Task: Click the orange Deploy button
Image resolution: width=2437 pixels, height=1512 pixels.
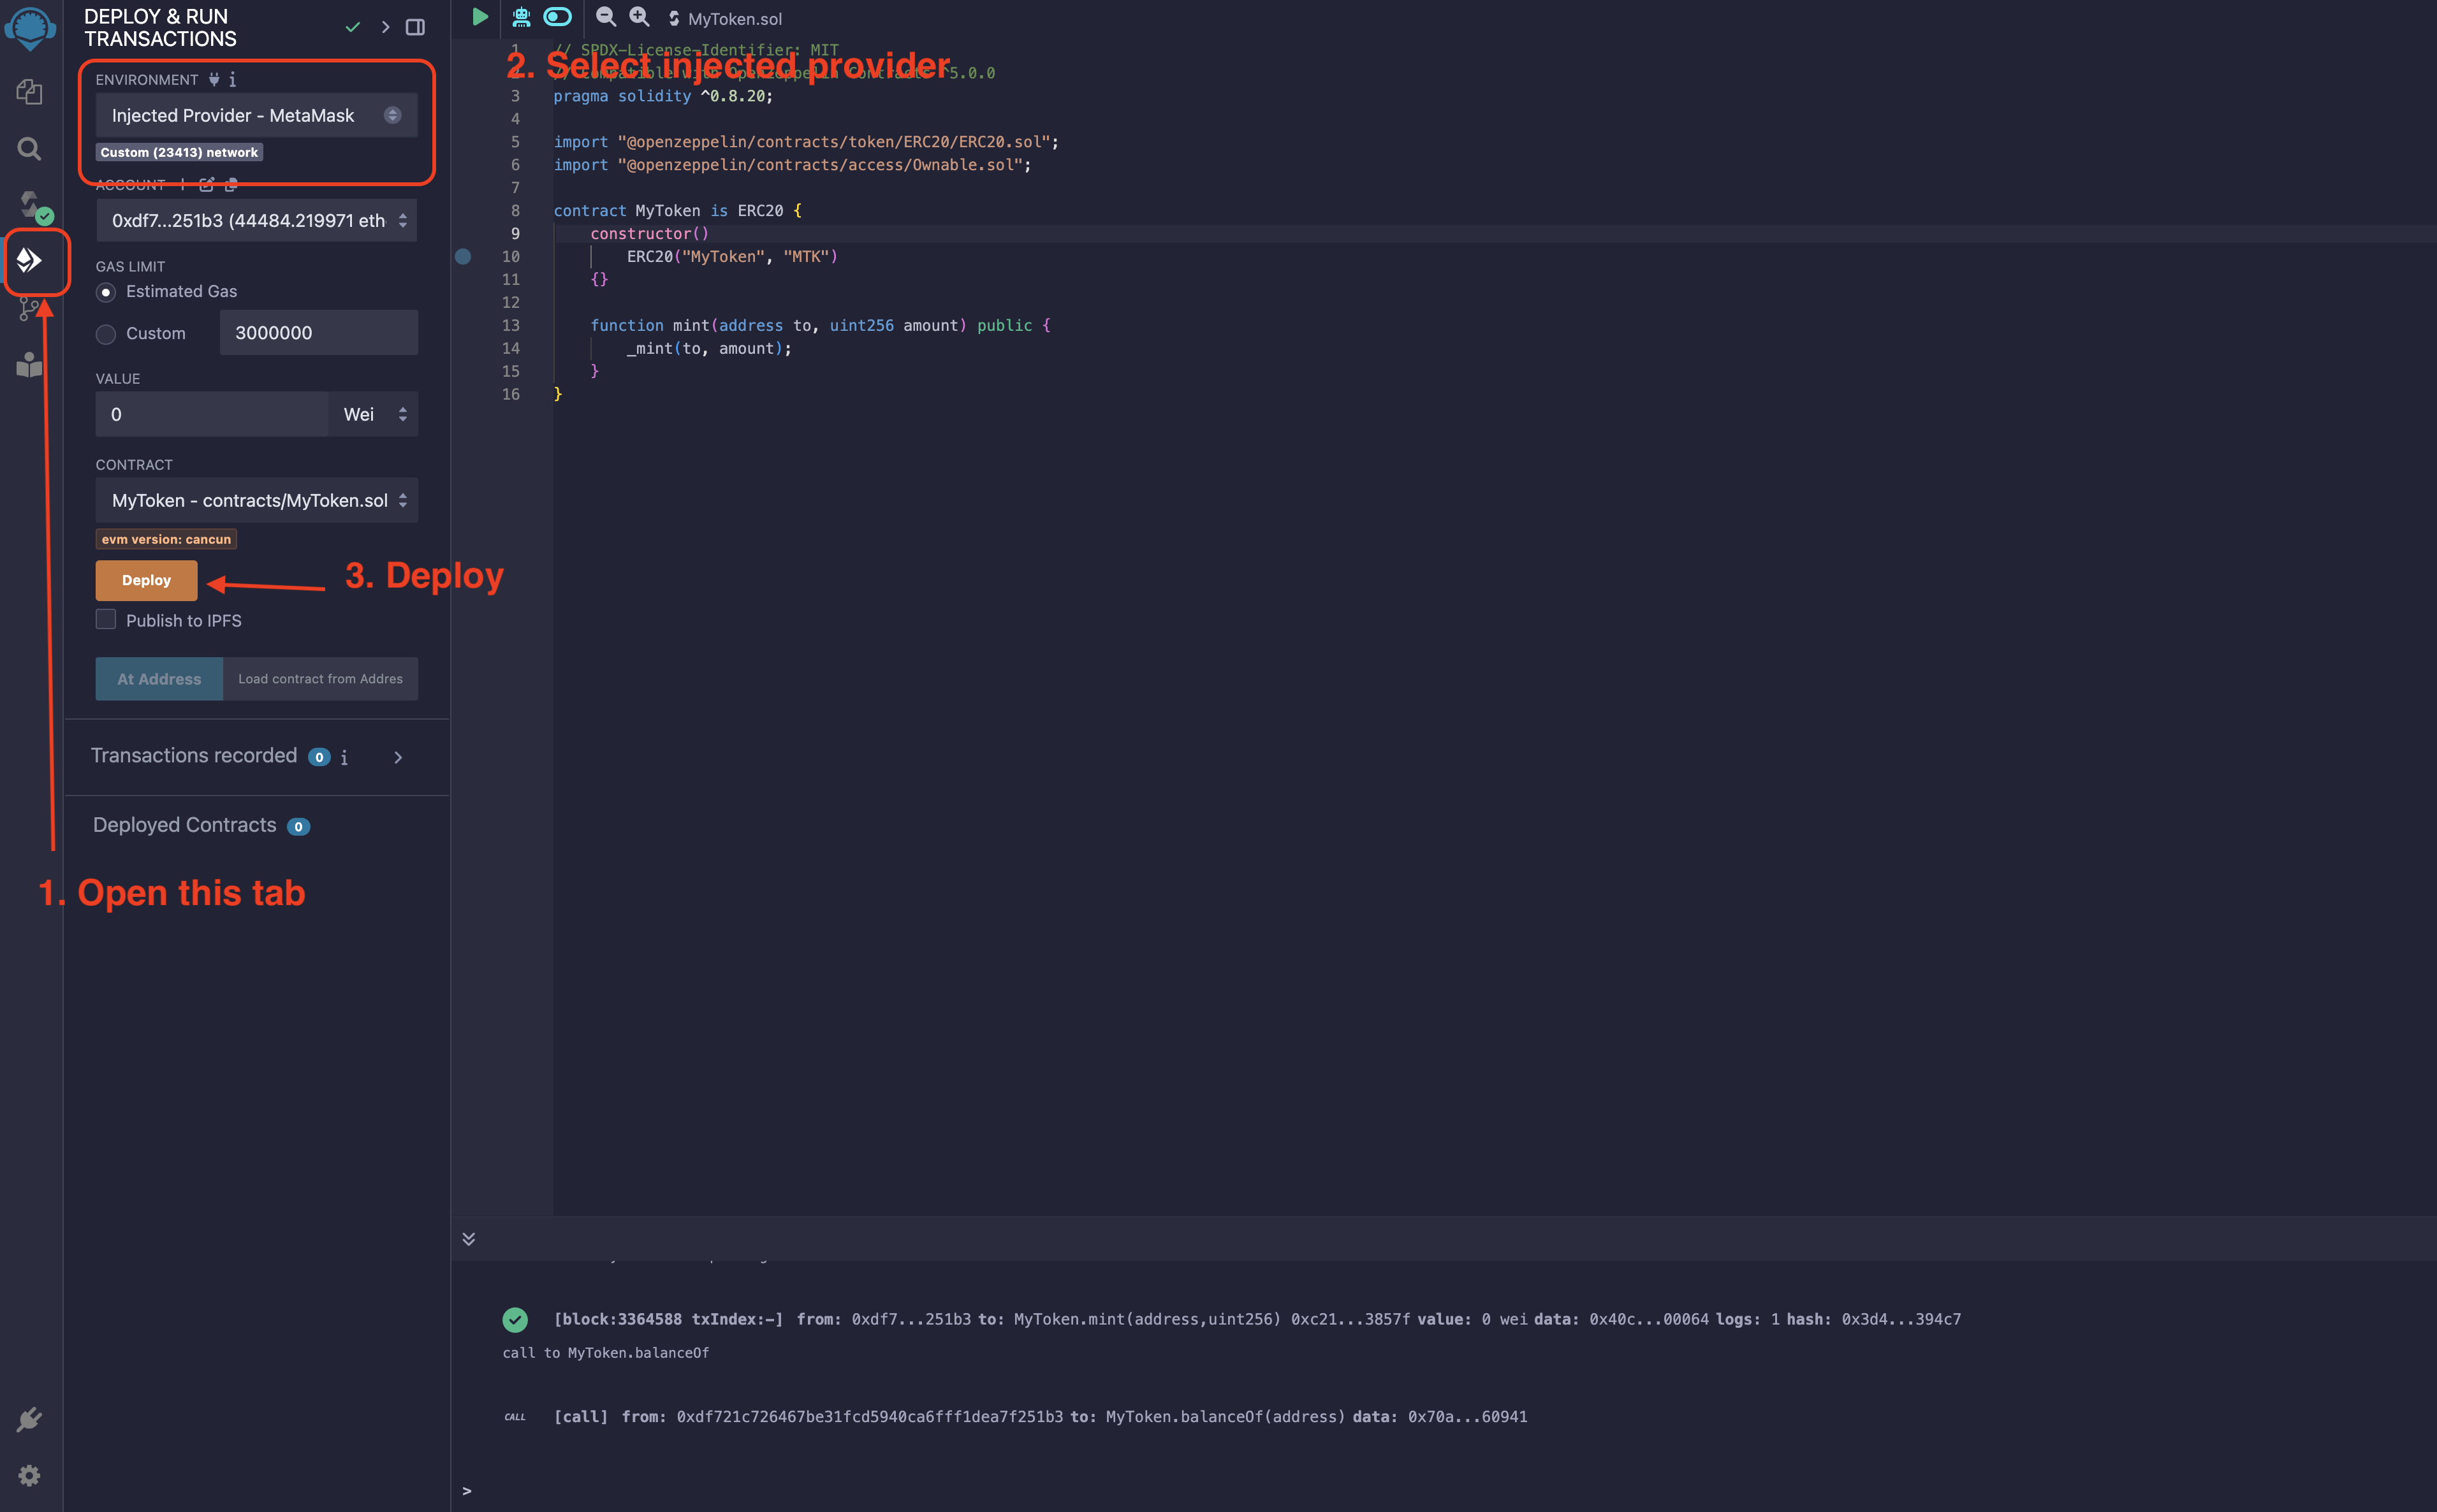Action: (x=145, y=580)
